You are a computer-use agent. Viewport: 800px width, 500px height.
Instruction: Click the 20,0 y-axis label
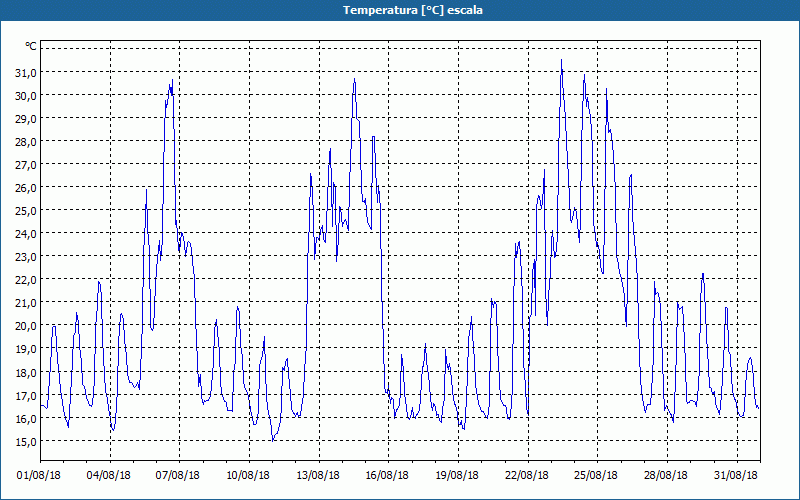click(x=26, y=326)
